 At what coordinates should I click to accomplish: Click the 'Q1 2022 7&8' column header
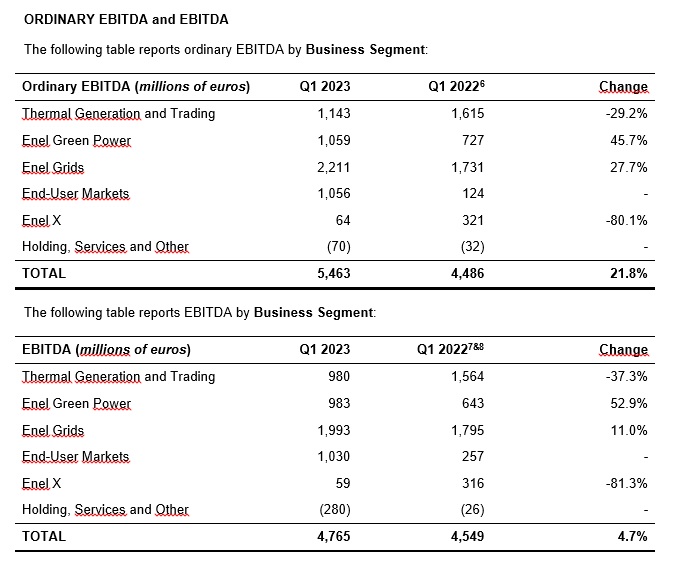[450, 349]
